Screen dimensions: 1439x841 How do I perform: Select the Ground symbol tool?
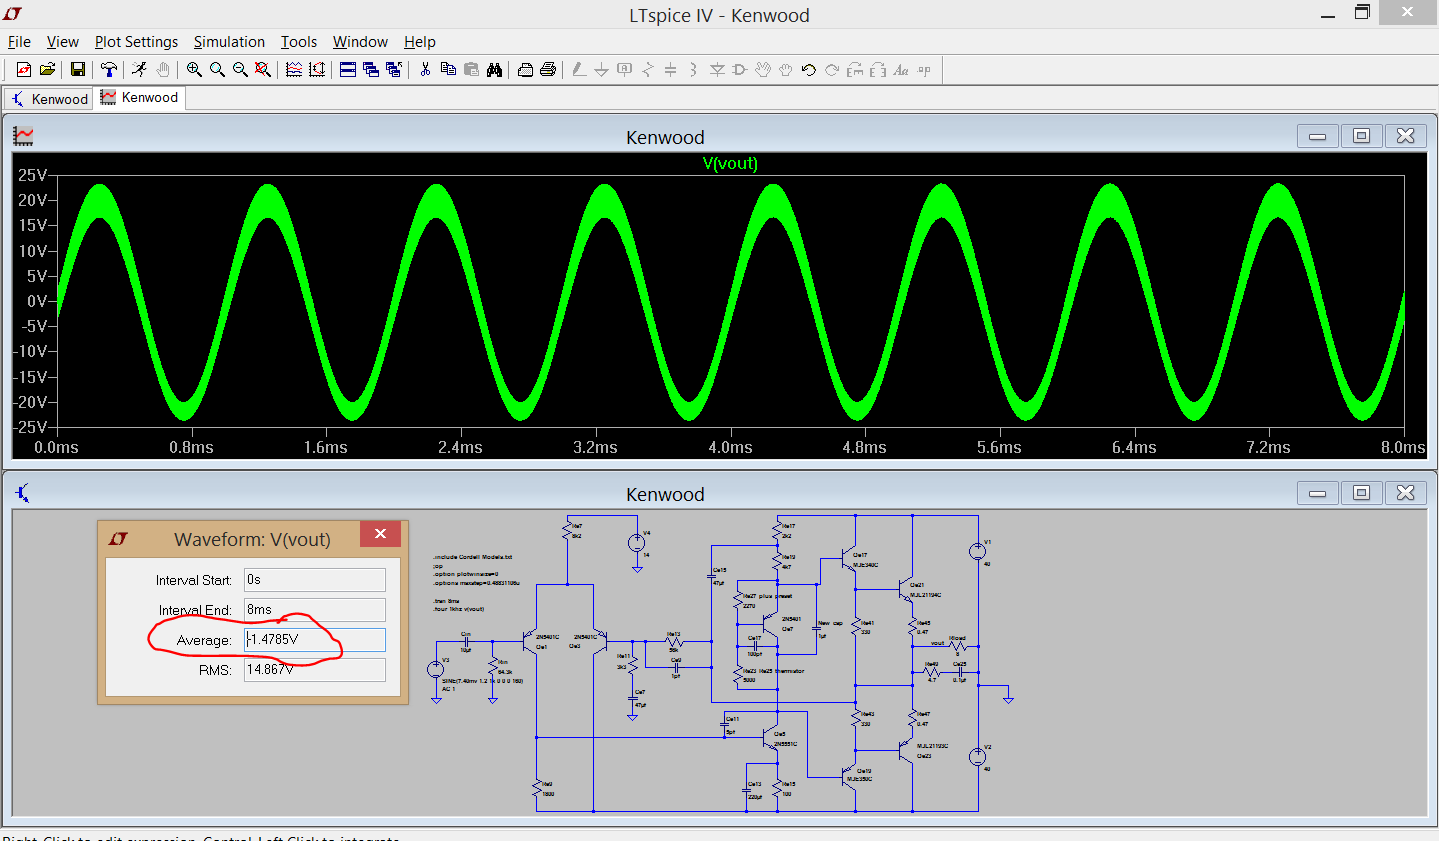pyautogui.click(x=601, y=70)
